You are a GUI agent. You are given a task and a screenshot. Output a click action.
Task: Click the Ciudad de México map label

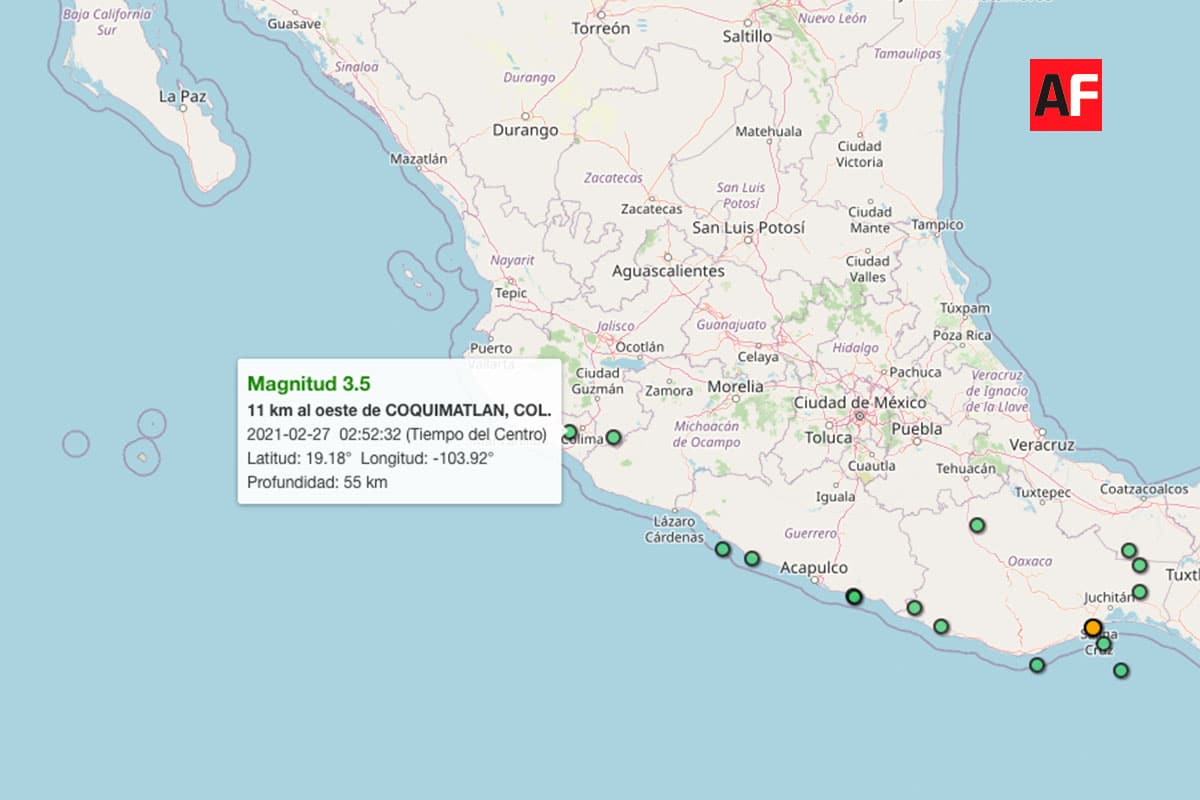859,402
